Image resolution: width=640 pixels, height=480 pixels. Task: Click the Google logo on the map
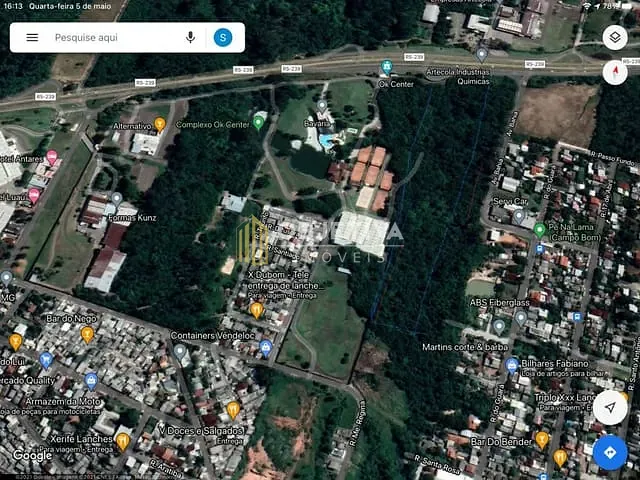32,456
